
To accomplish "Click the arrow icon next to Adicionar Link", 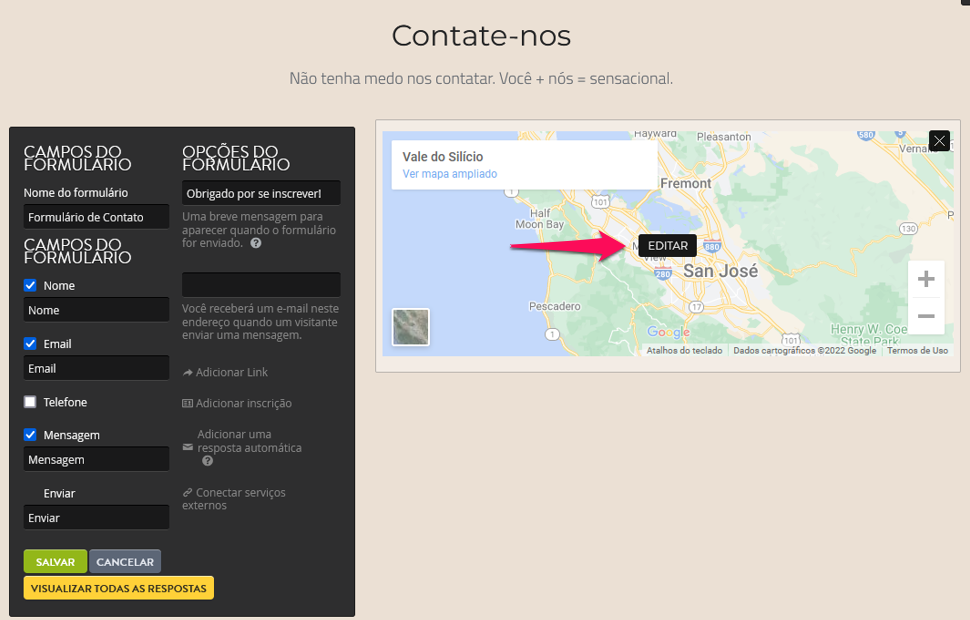I will (x=187, y=372).
